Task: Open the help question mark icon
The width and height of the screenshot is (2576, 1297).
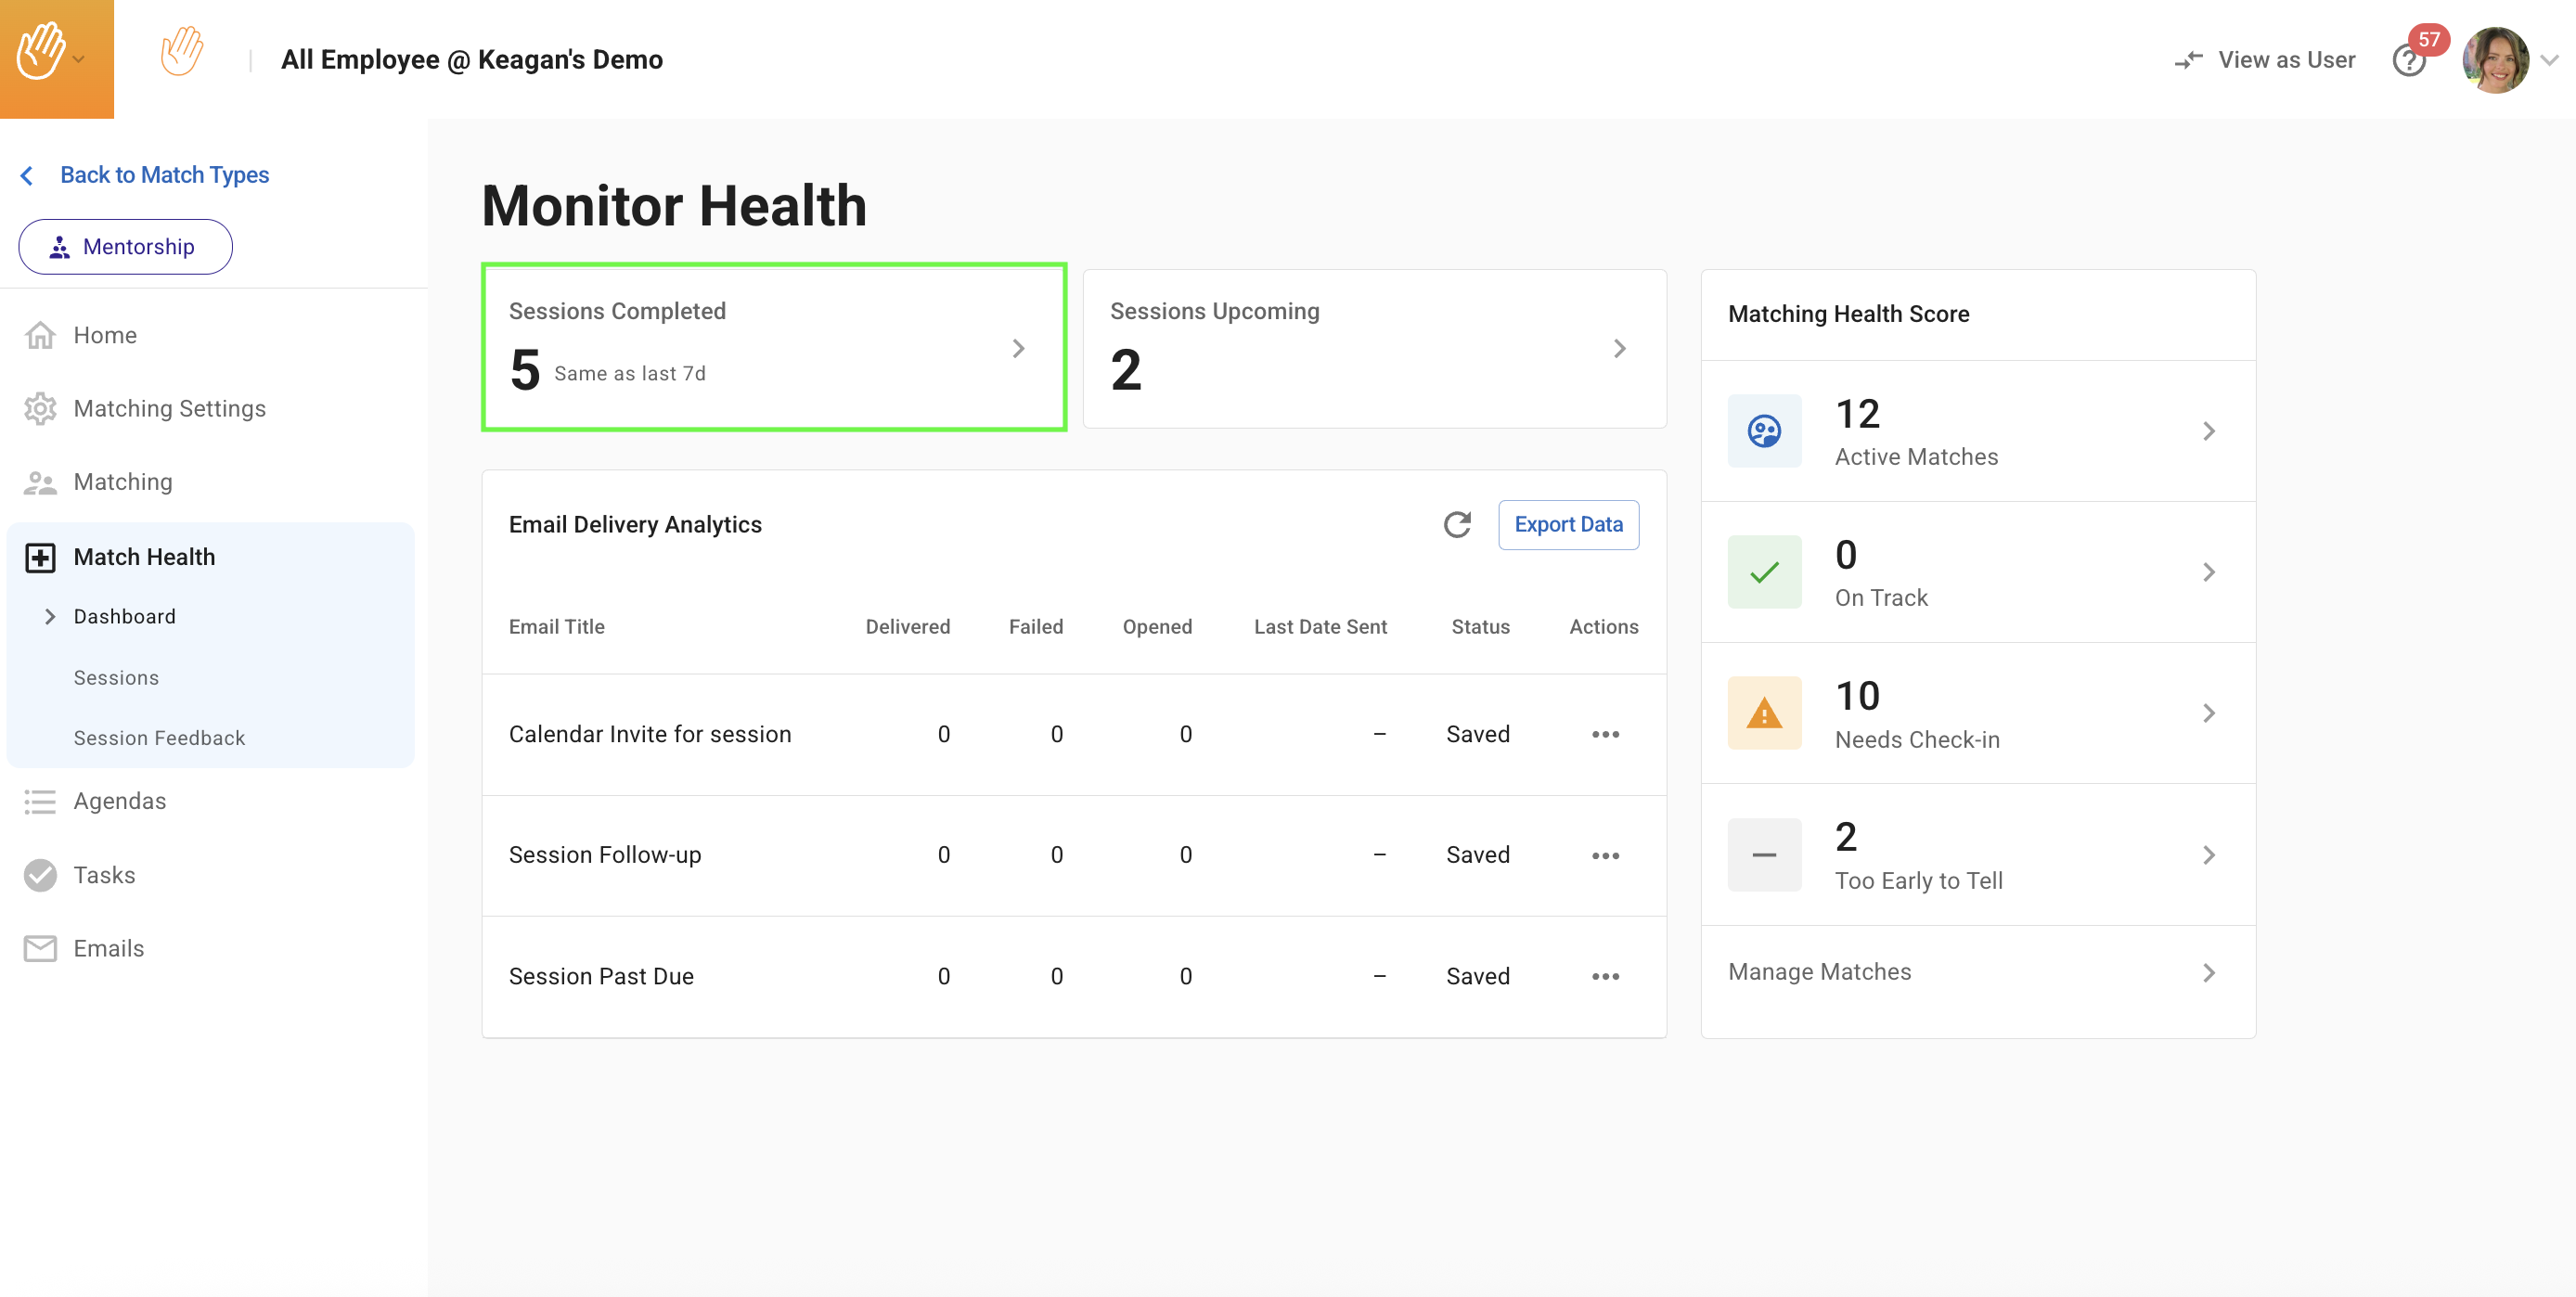Action: coord(2408,62)
